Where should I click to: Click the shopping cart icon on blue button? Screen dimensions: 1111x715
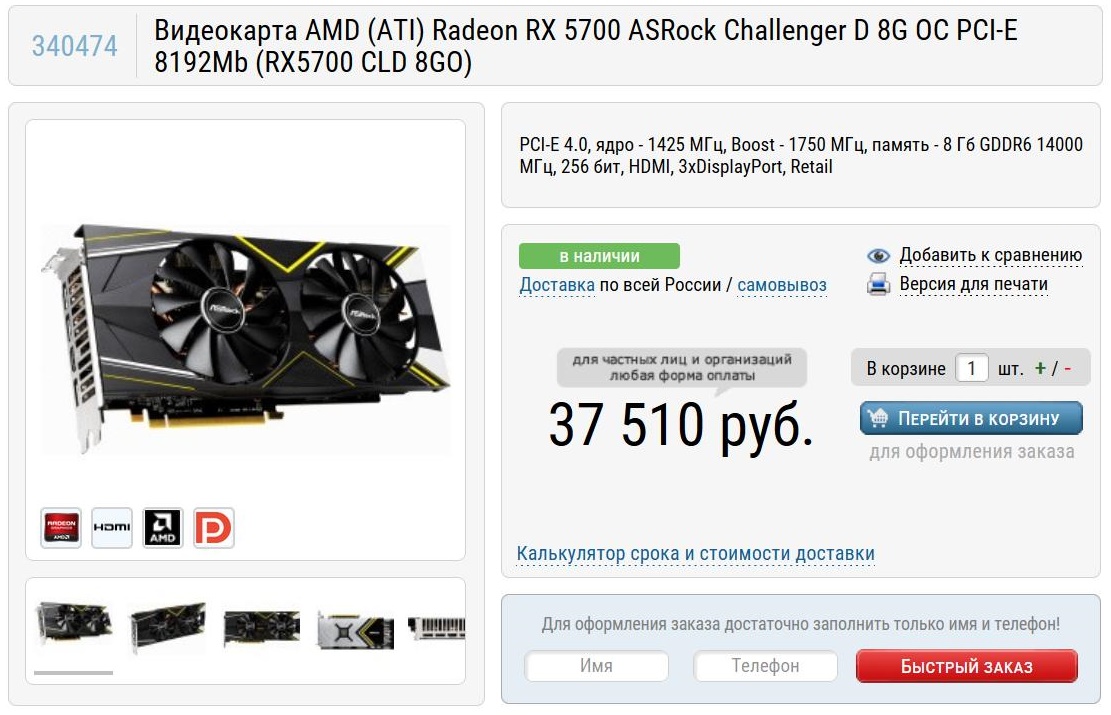point(878,418)
